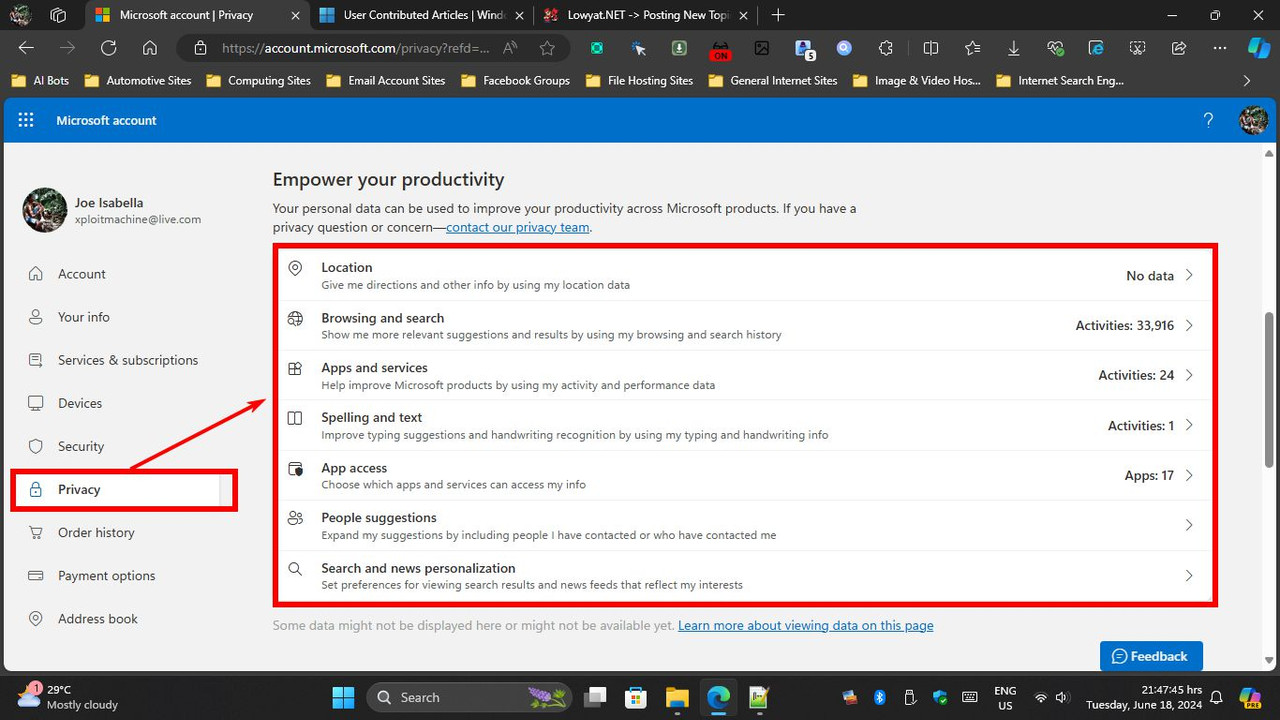Click the App access icon
The image size is (1280, 720).
coord(295,468)
